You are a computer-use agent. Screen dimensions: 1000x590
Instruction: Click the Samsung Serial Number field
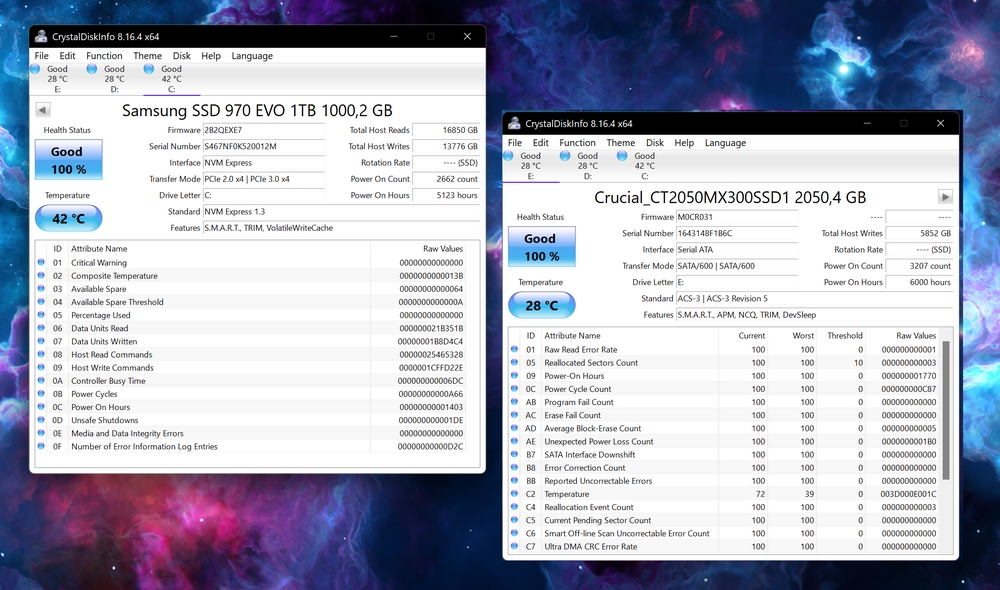click(264, 146)
